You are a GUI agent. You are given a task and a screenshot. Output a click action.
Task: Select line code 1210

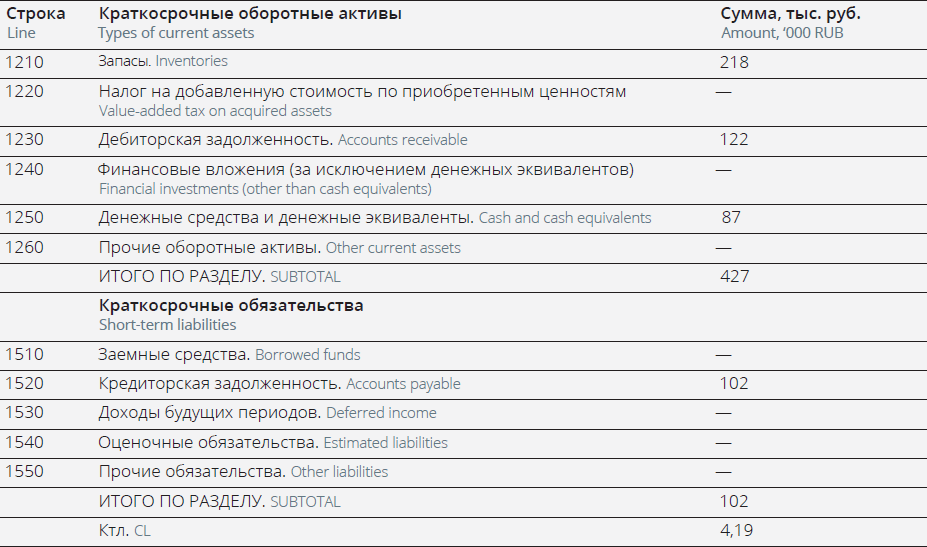pyautogui.click(x=24, y=62)
